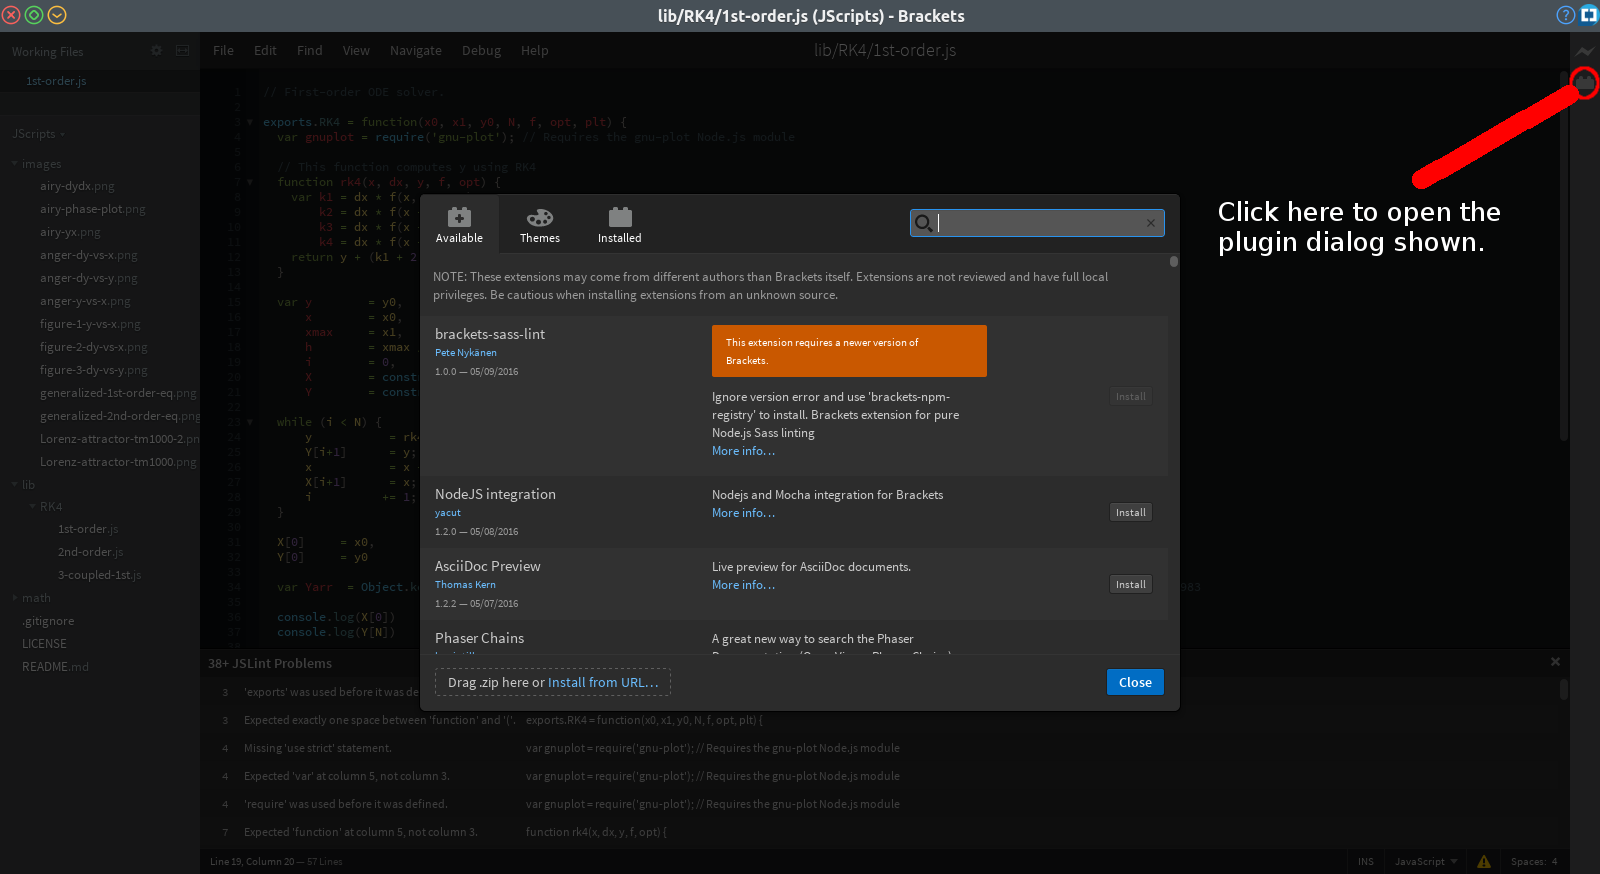Open airy-dydx.png in the file tree
This screenshot has height=874, width=1600.
point(77,186)
